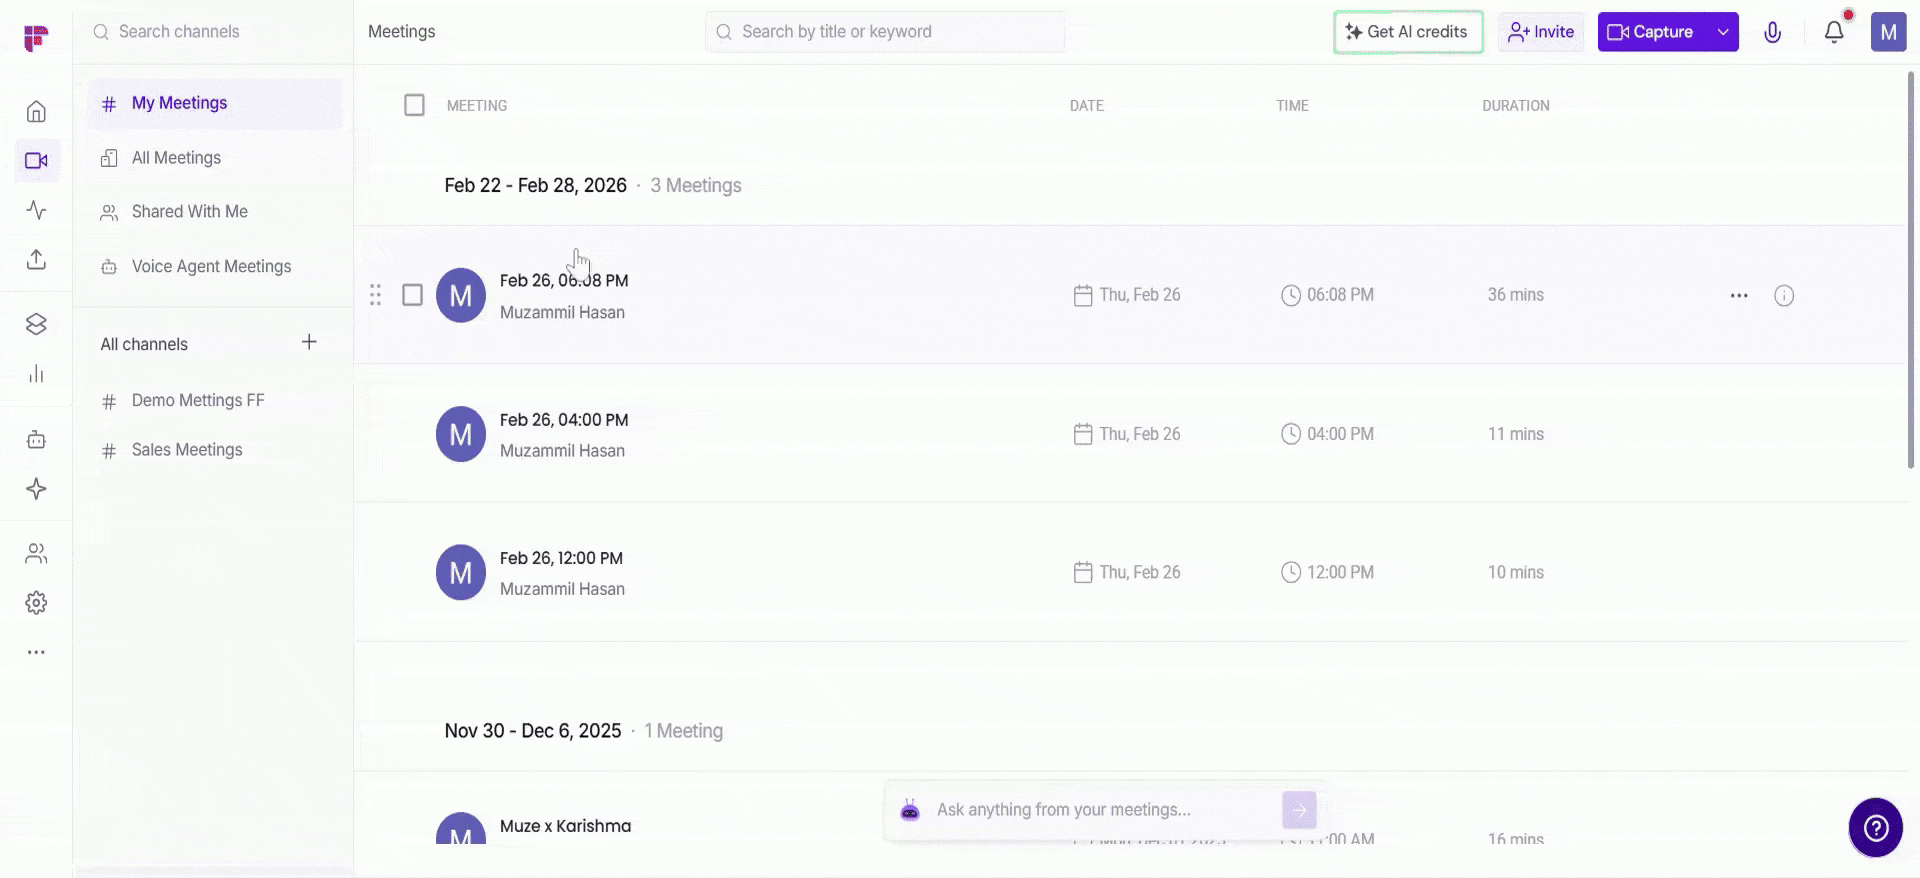Toggle the select-all meetings checkbox
This screenshot has height=878, width=1920.
click(414, 105)
